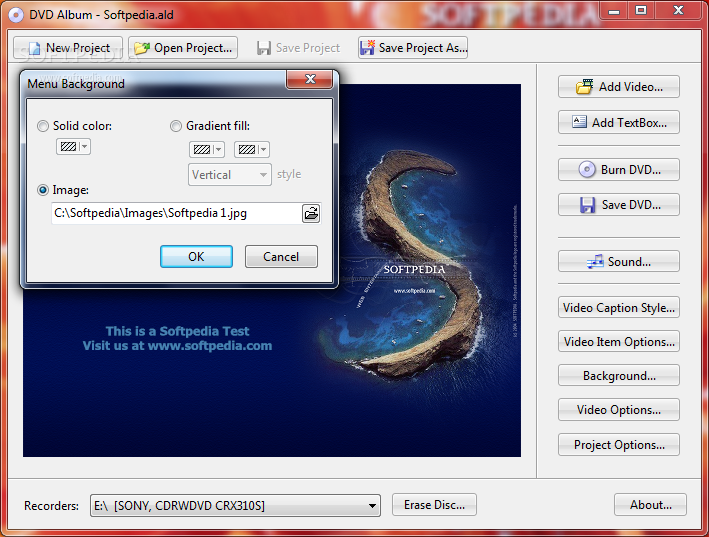Click the New Project button
This screenshot has width=709, height=537.
coord(68,48)
